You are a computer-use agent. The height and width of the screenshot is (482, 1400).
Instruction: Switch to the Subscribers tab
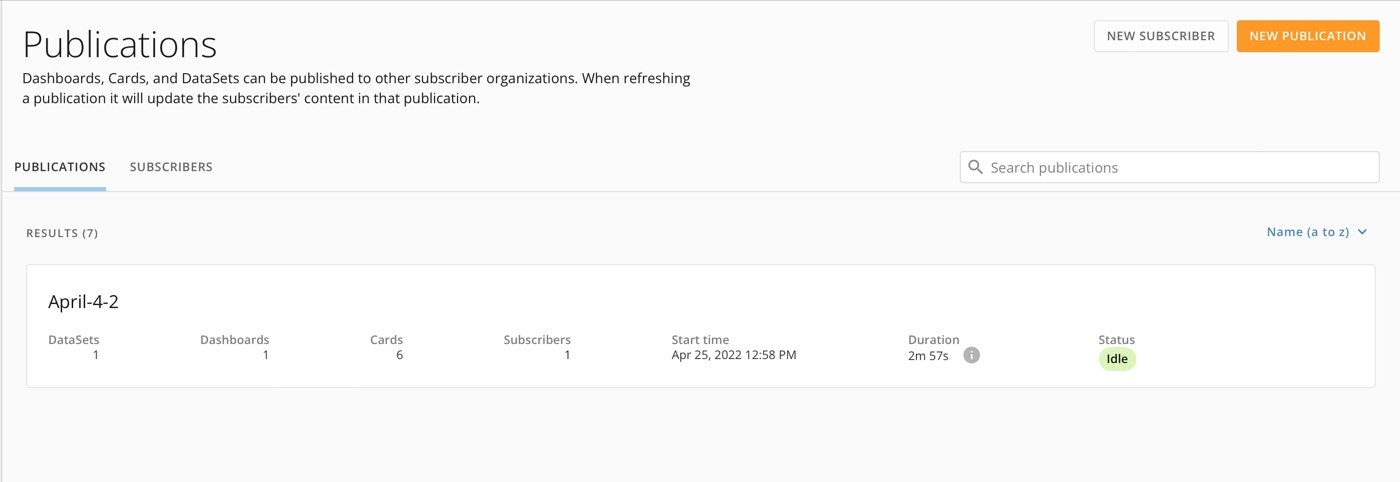point(171,167)
